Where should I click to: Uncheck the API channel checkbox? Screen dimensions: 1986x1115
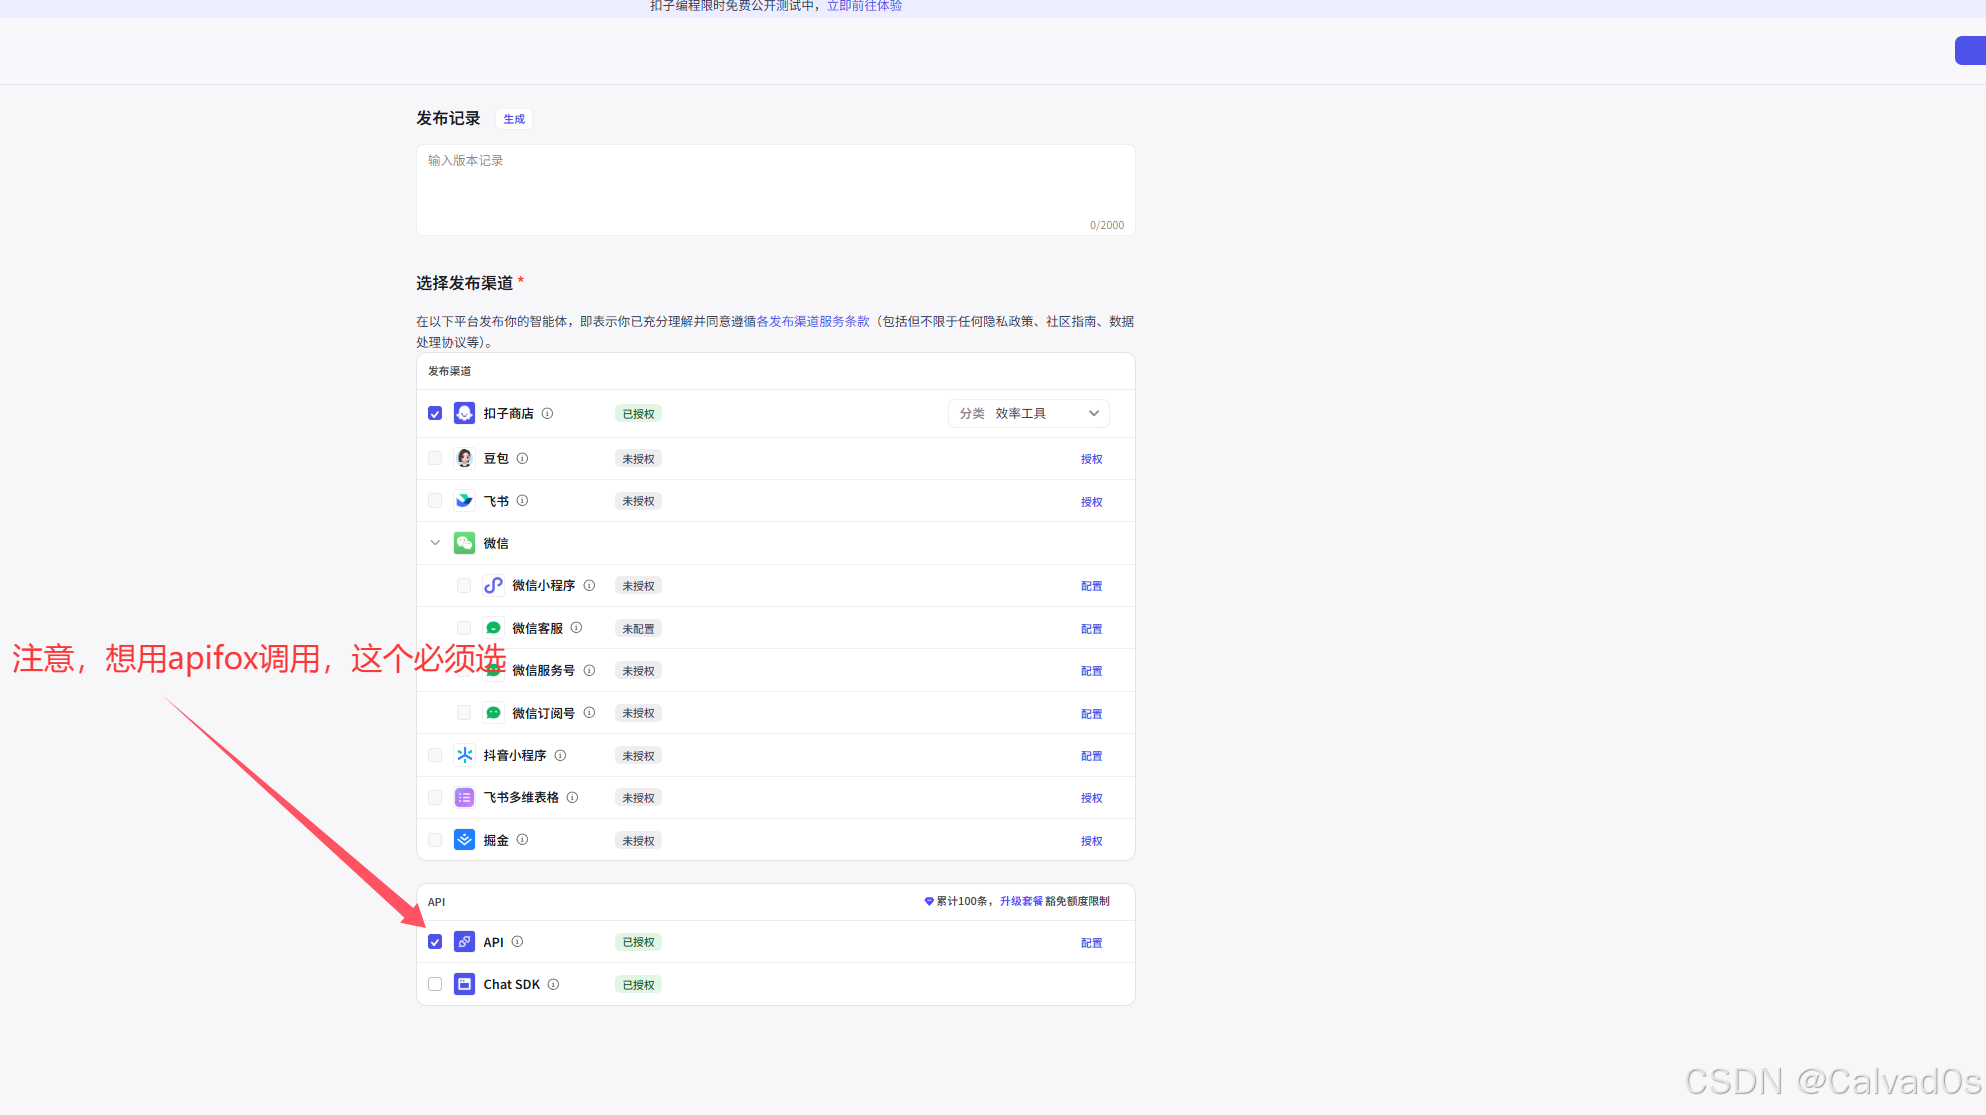(435, 942)
